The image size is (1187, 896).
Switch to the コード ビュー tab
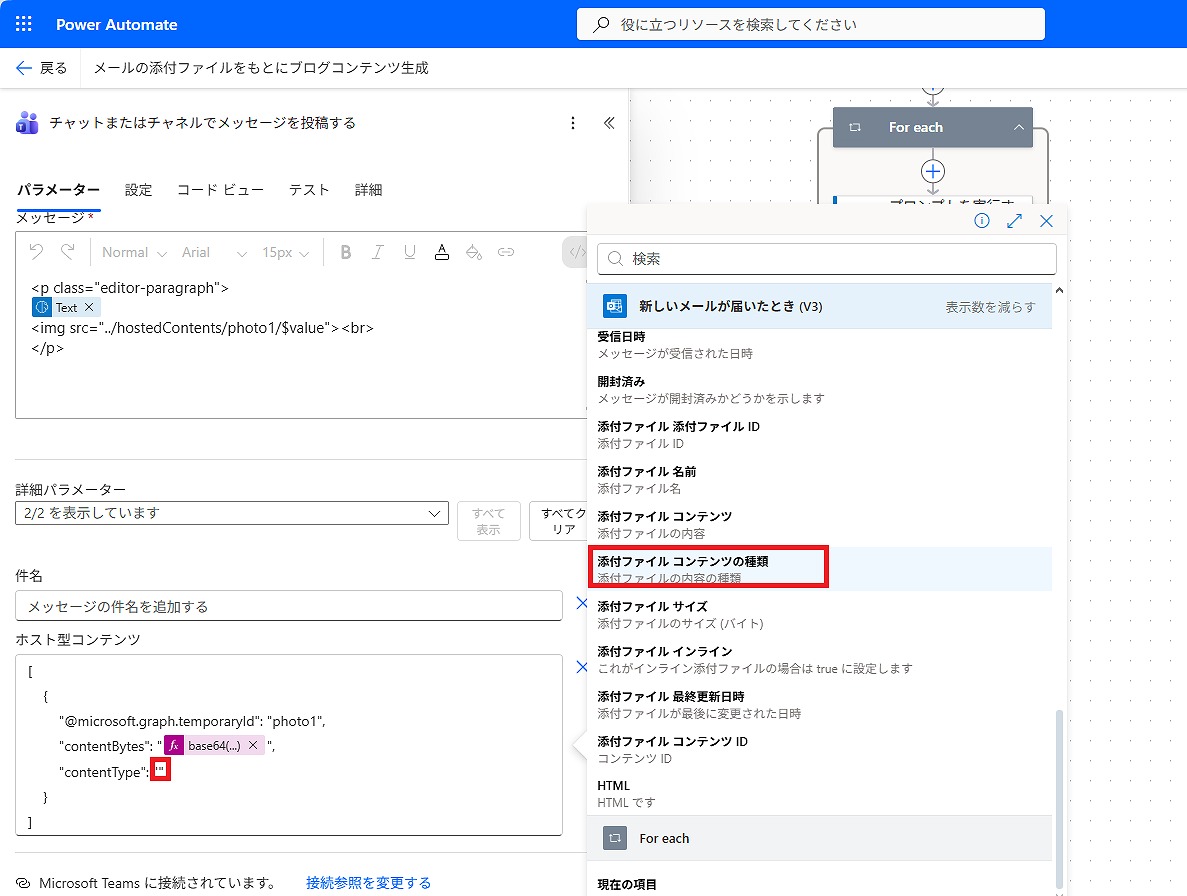(220, 190)
